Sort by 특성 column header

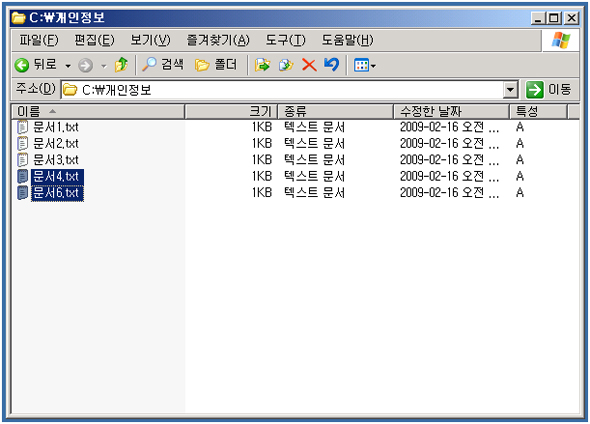point(538,111)
